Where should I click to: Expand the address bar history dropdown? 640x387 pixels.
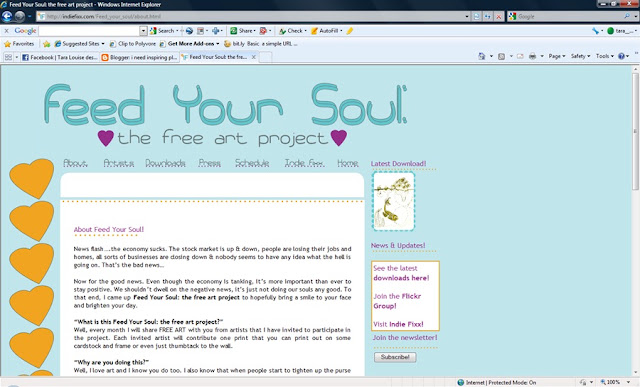pyautogui.click(x=467, y=16)
